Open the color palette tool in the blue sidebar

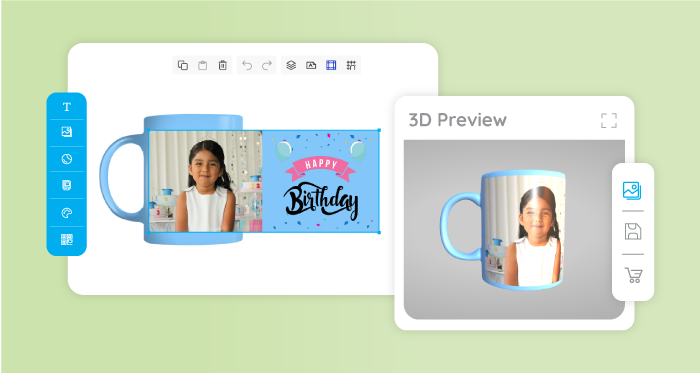point(67,213)
